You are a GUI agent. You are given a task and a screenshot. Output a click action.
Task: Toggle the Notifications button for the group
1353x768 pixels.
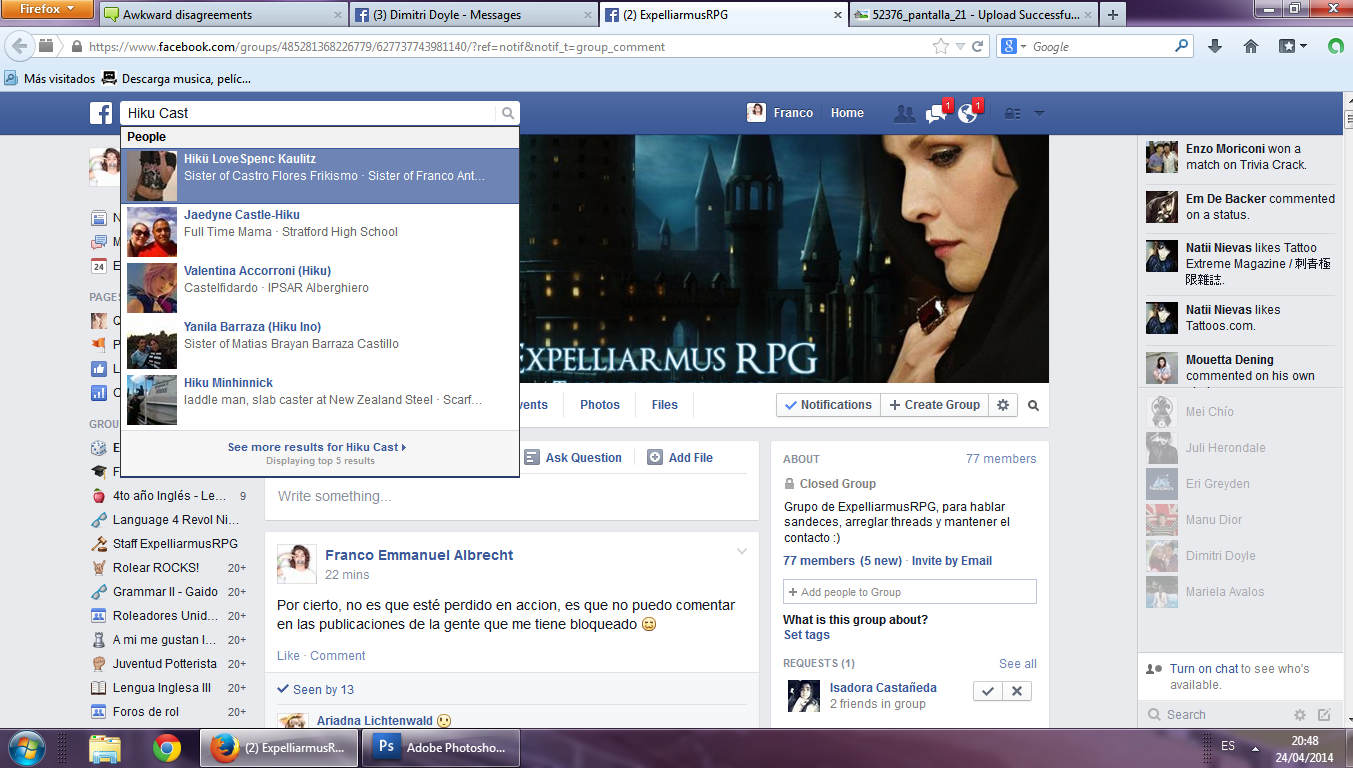(x=828, y=405)
